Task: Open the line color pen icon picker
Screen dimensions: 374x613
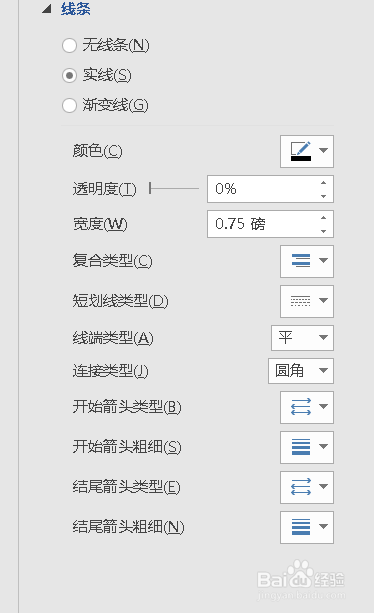Action: [301, 151]
